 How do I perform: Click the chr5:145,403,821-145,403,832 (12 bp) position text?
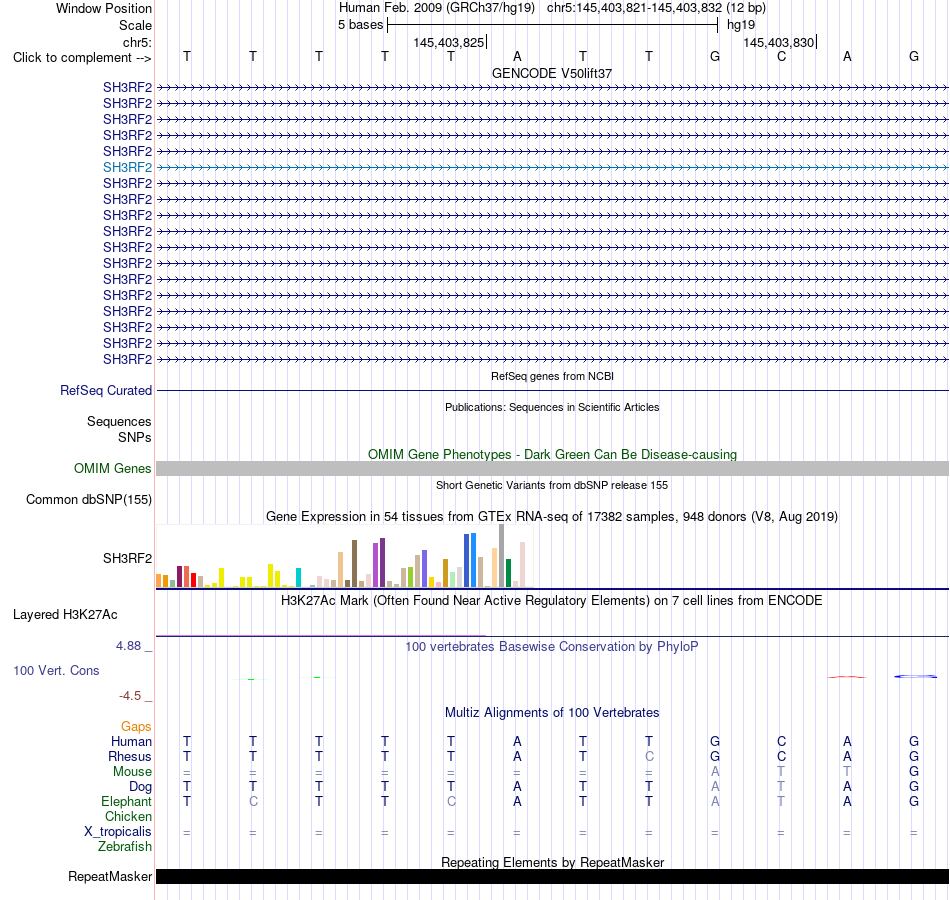pos(656,8)
